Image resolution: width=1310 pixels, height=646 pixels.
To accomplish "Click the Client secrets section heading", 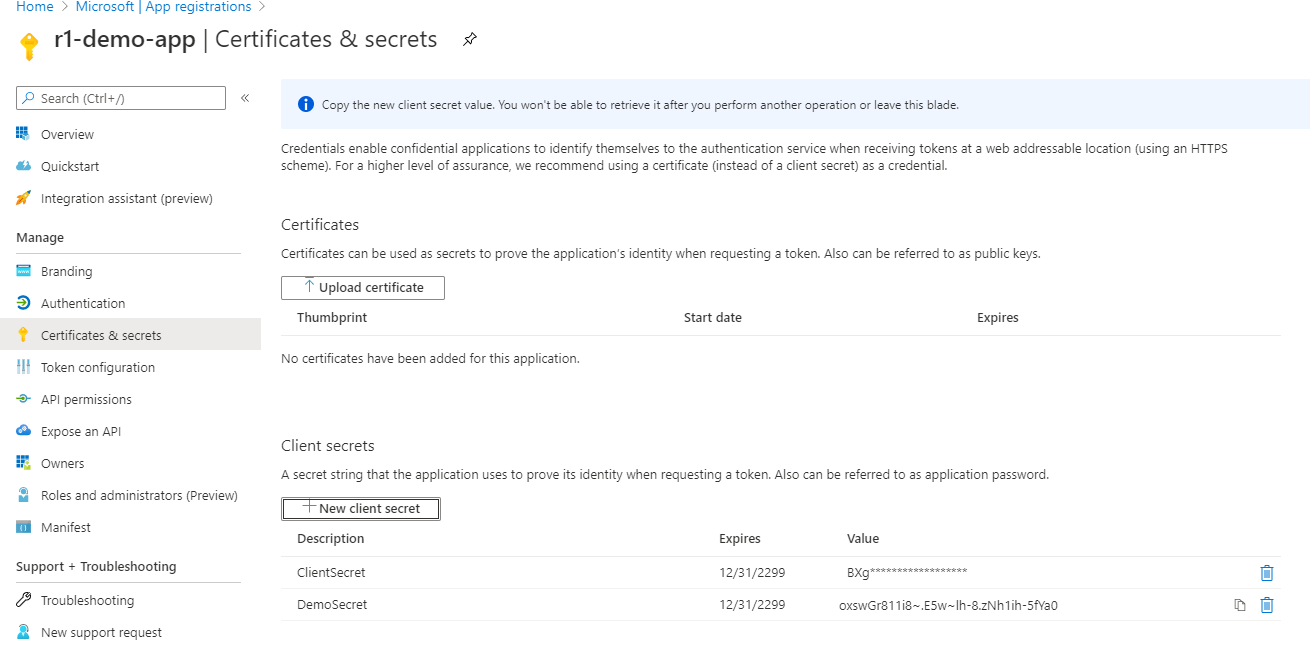I will click(328, 445).
